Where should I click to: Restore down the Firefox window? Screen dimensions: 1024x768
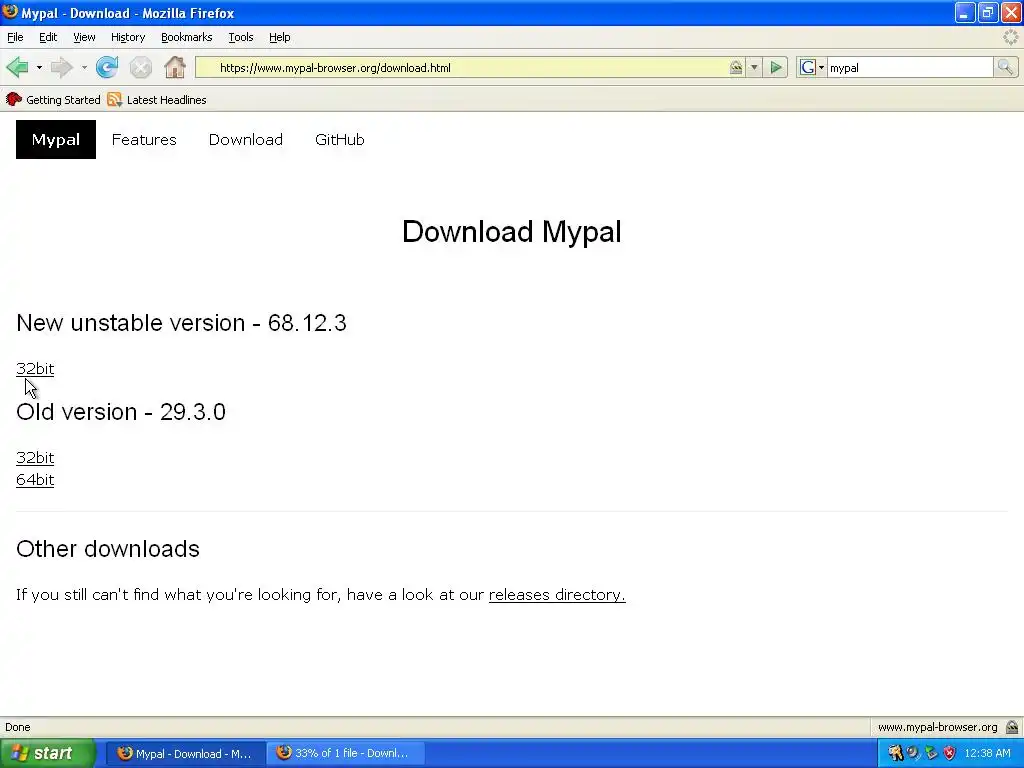(988, 12)
